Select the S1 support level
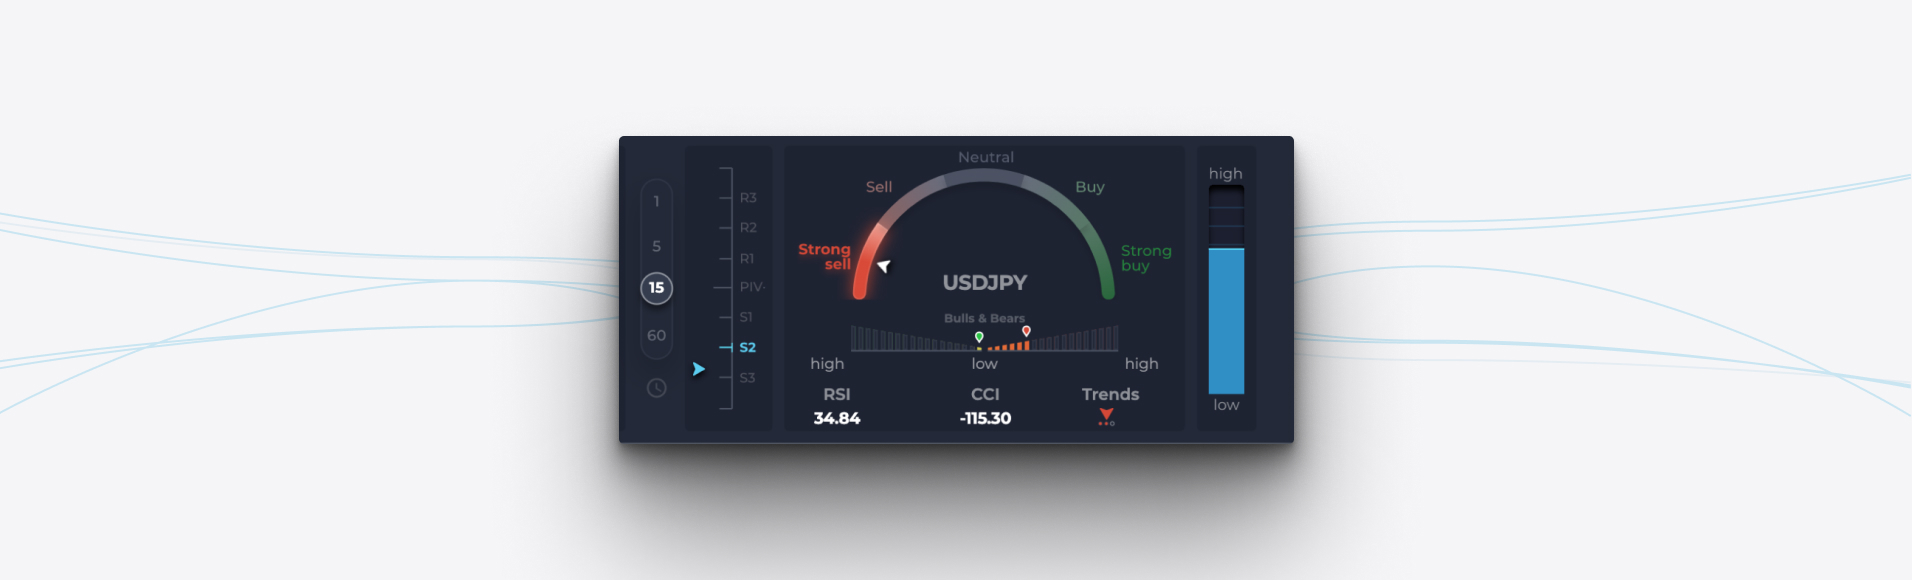1912x580 pixels. (746, 317)
